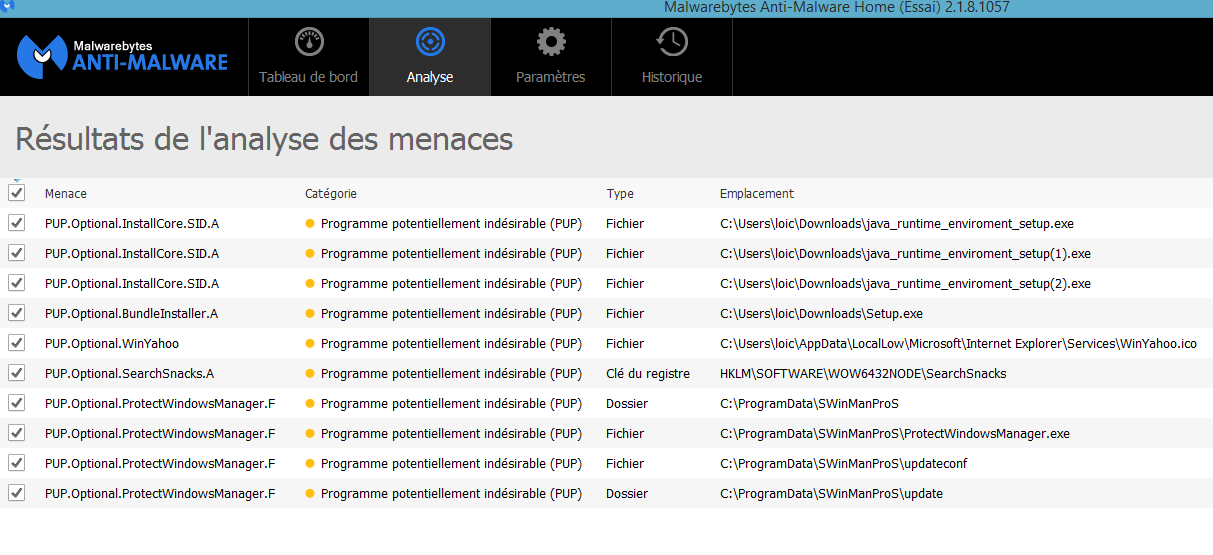Click the yellow dot in BundleInstaller row
Viewport: 1213px width, 555px height.
point(310,314)
